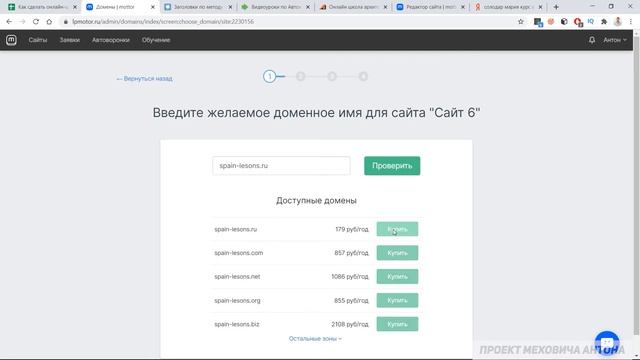Open the Автоворонки menu
This screenshot has width=640, height=360.
pos(111,40)
